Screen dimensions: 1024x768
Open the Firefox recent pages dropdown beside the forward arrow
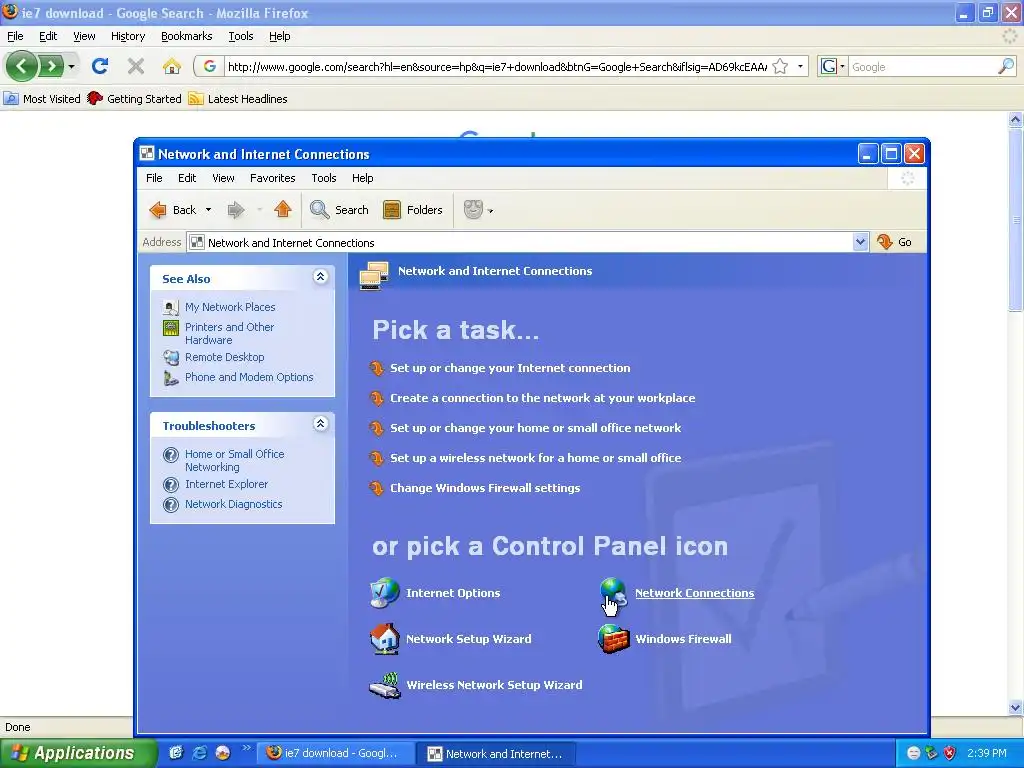pos(71,66)
